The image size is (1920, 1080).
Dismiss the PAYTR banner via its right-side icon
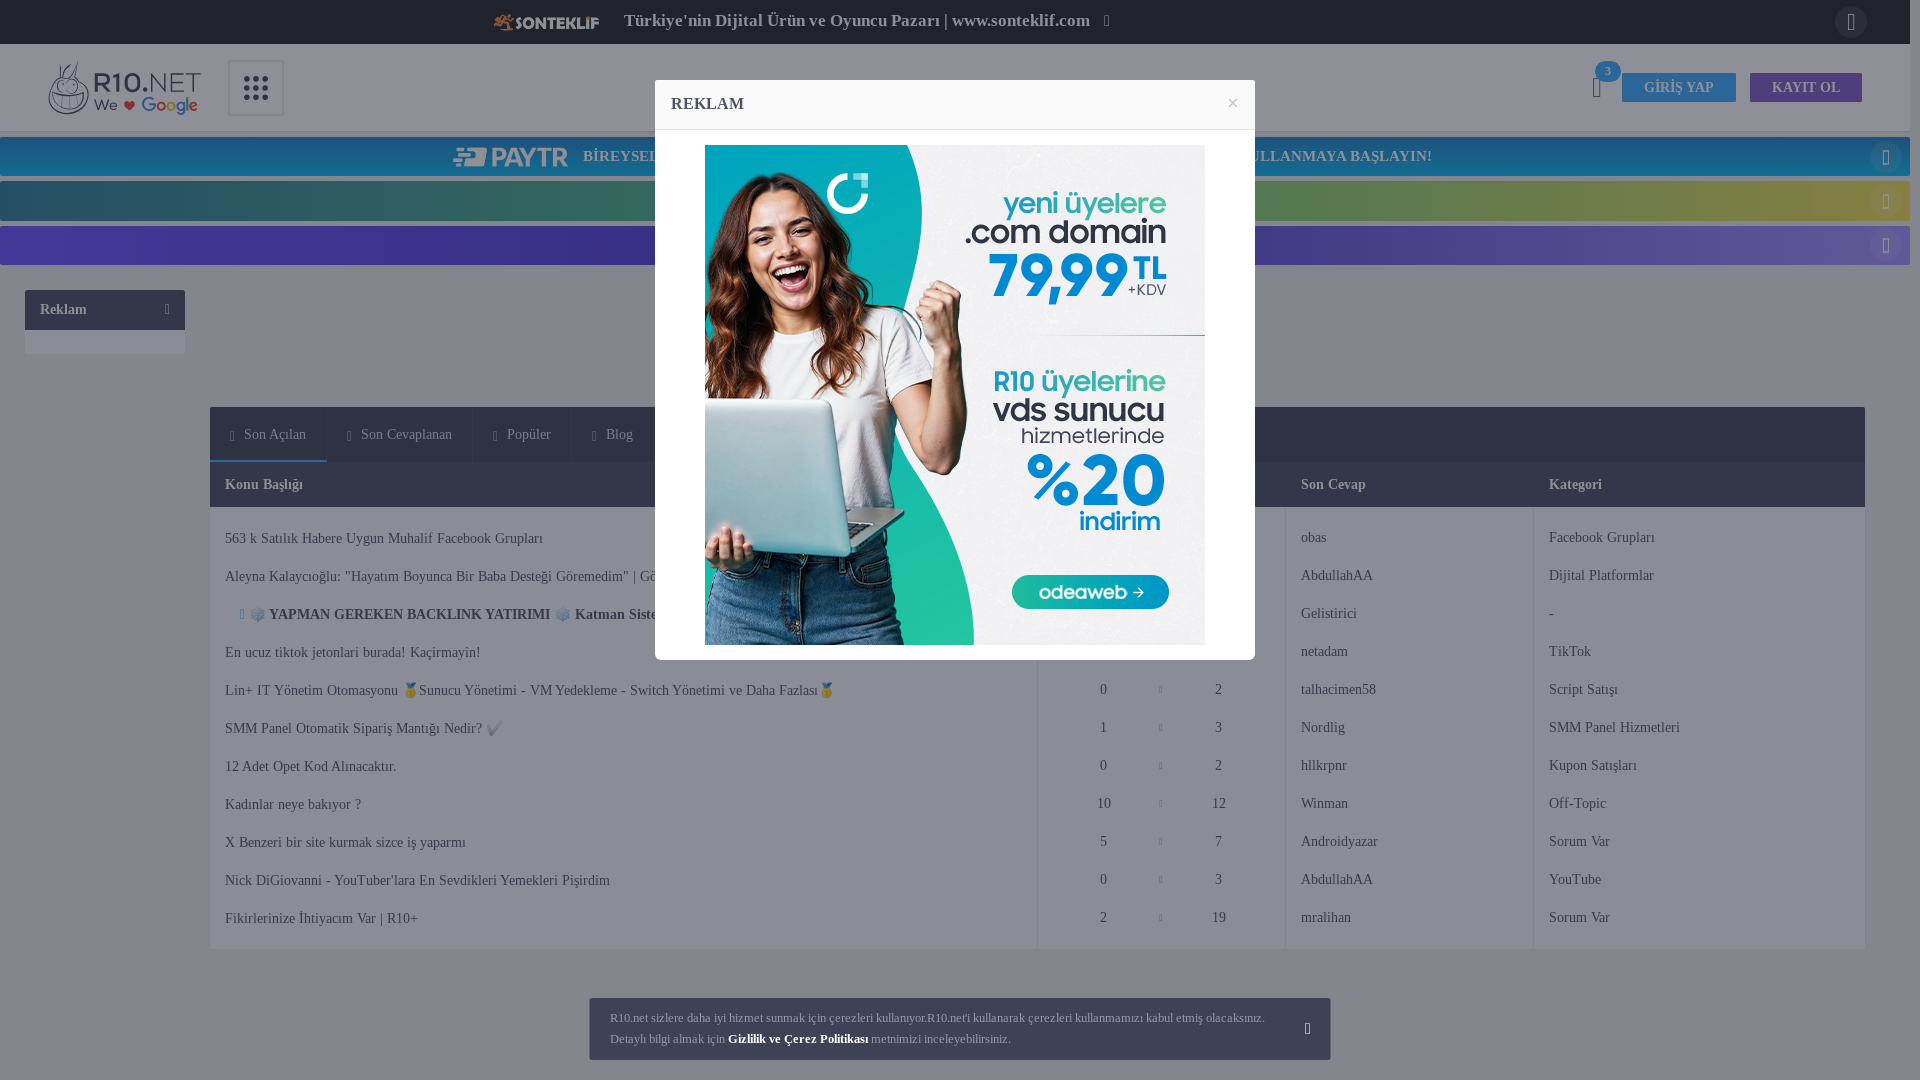[1886, 157]
